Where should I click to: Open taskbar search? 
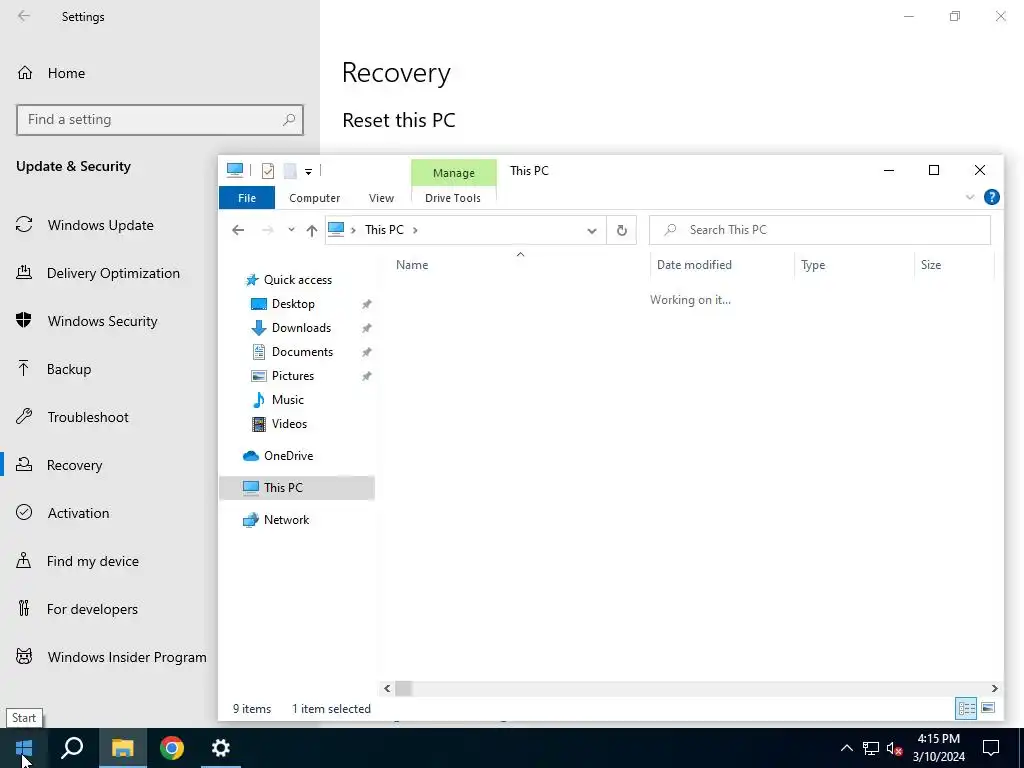[x=72, y=748]
